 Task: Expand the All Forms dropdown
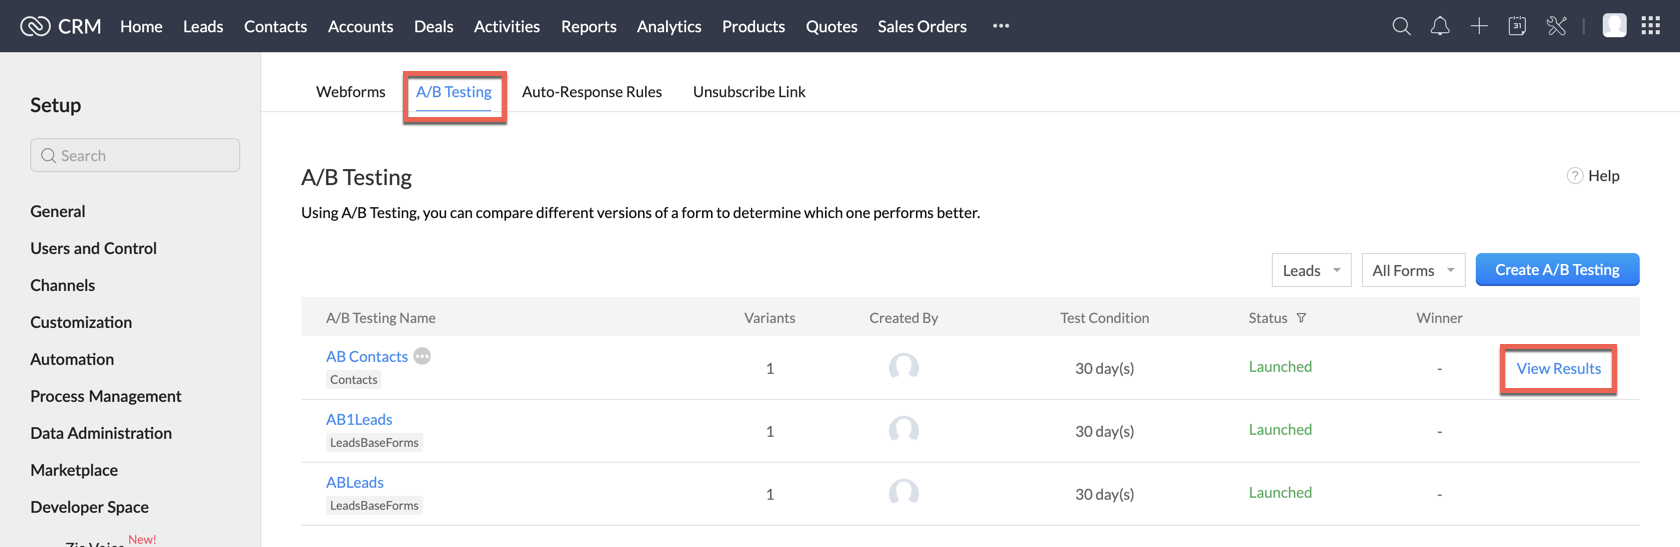pos(1412,270)
